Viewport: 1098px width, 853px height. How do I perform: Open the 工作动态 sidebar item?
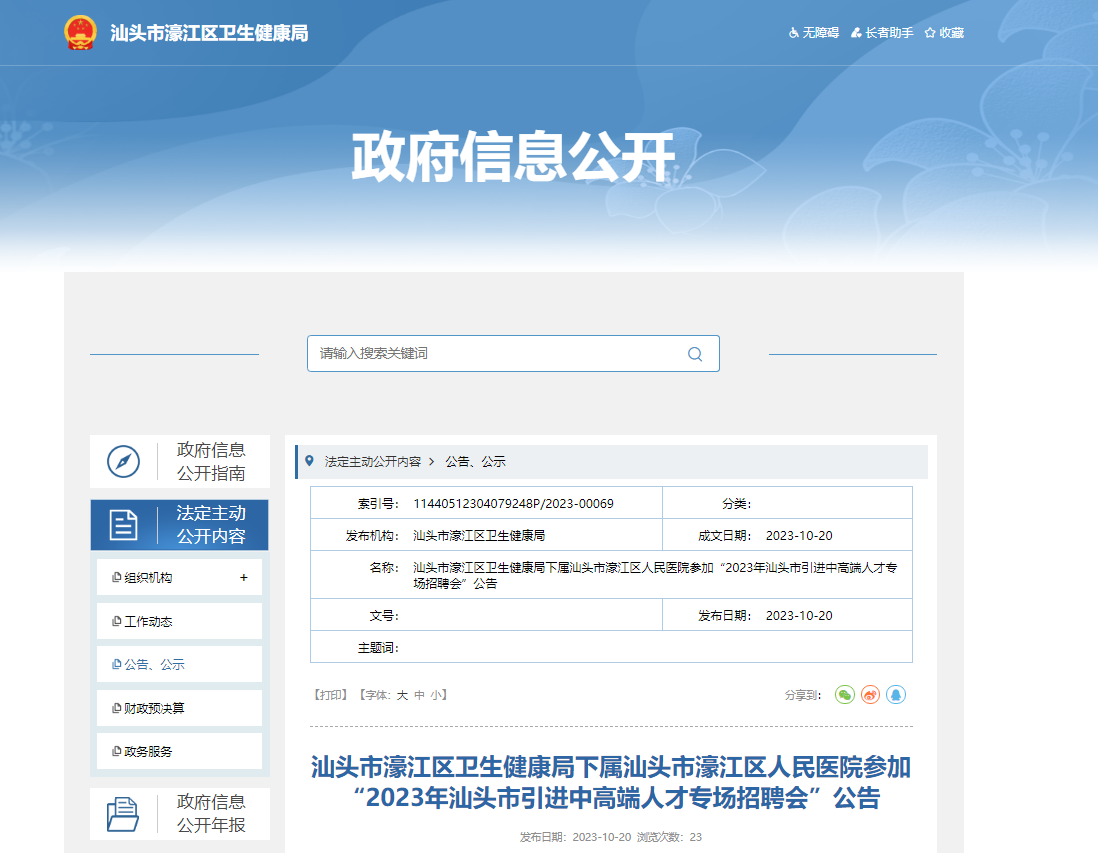[x=148, y=621]
